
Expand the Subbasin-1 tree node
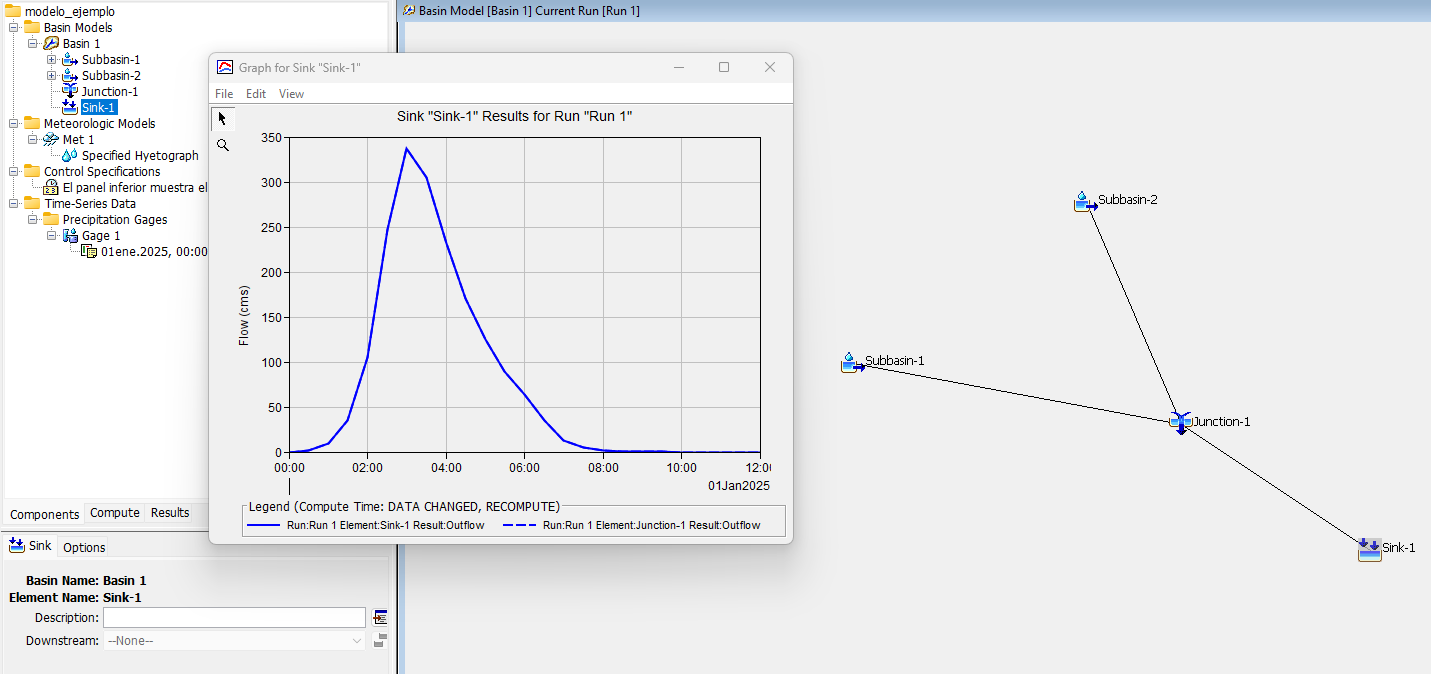52,60
